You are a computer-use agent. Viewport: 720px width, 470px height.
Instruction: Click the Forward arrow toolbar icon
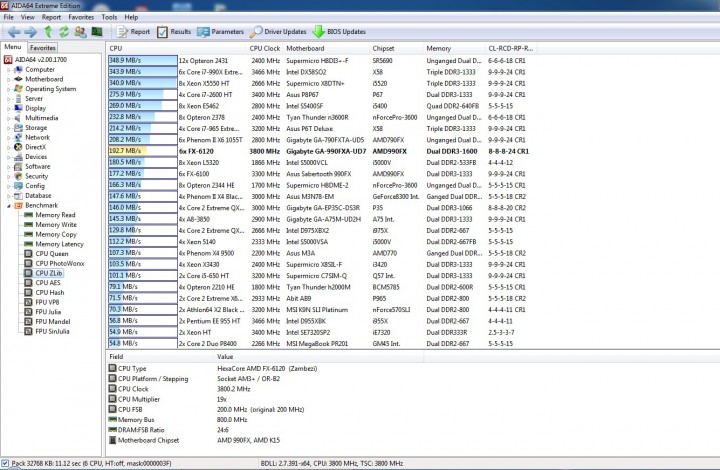tap(31, 32)
